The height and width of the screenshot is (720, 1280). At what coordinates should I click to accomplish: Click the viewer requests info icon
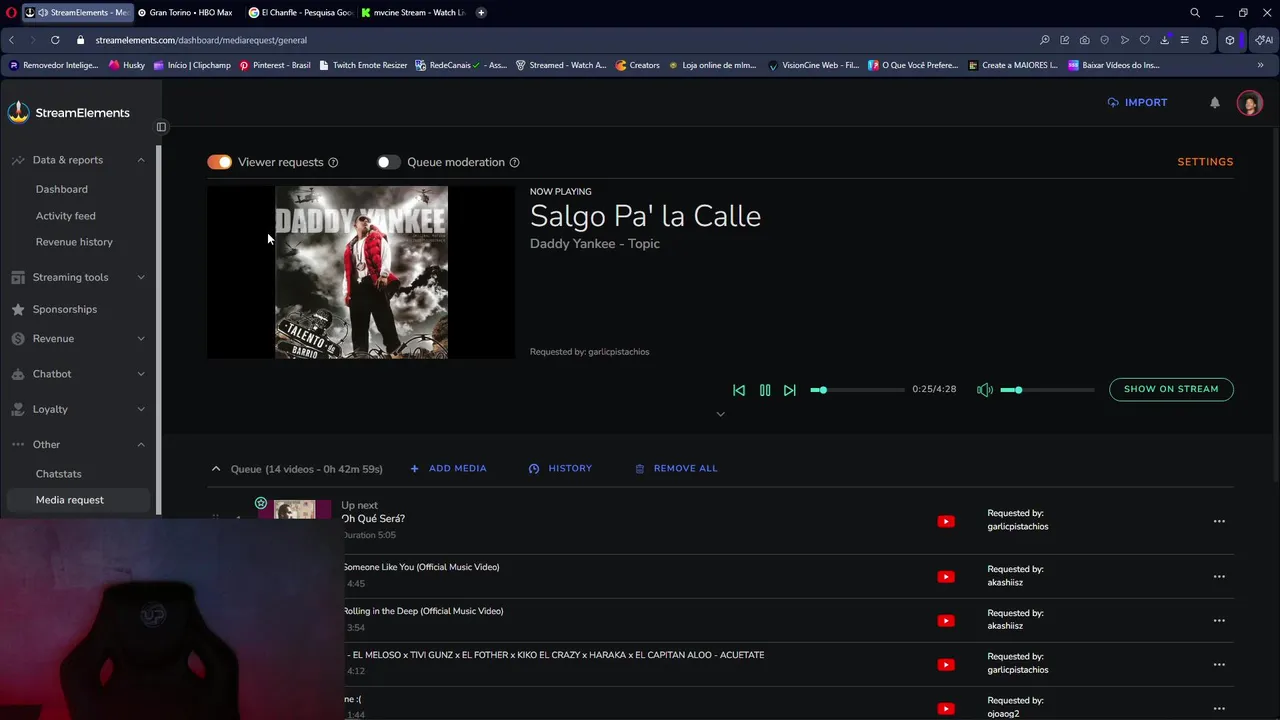pos(333,162)
